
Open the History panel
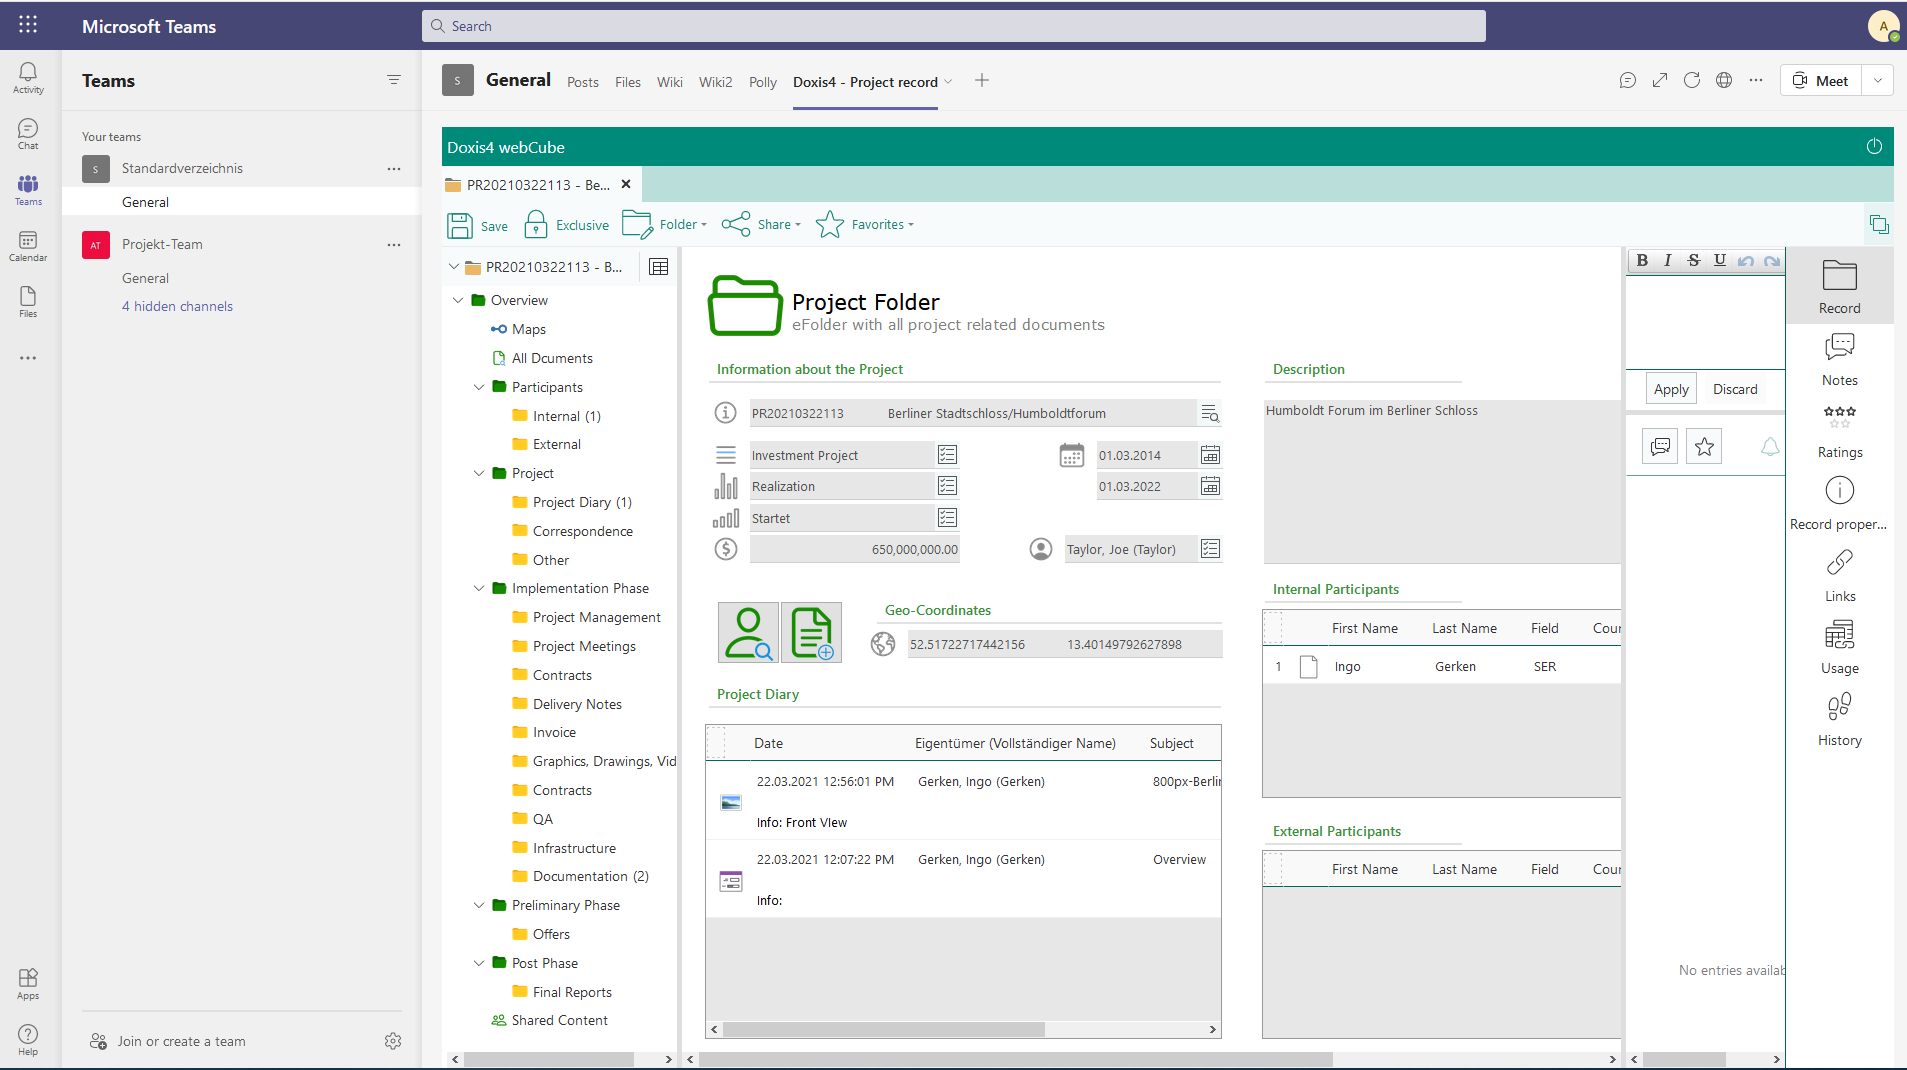(x=1839, y=720)
